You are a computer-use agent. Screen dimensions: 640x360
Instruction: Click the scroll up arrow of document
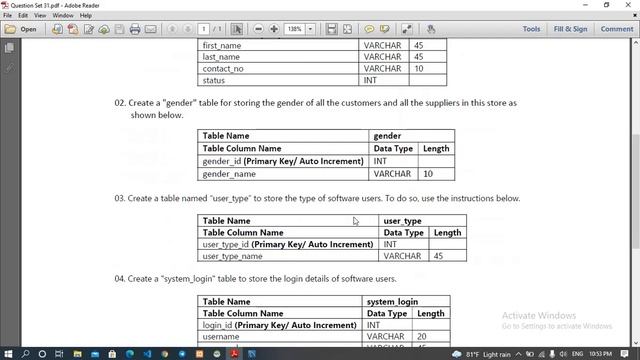(x=636, y=42)
